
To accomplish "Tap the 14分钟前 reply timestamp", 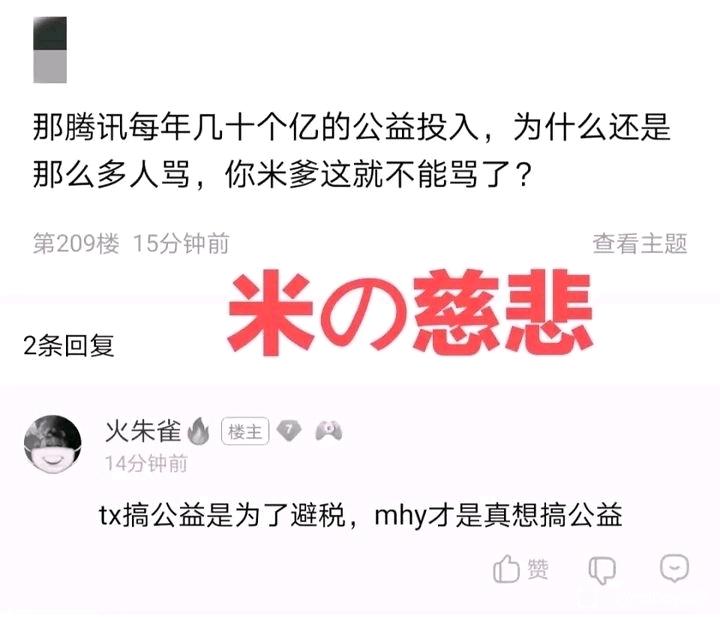I will (146, 463).
